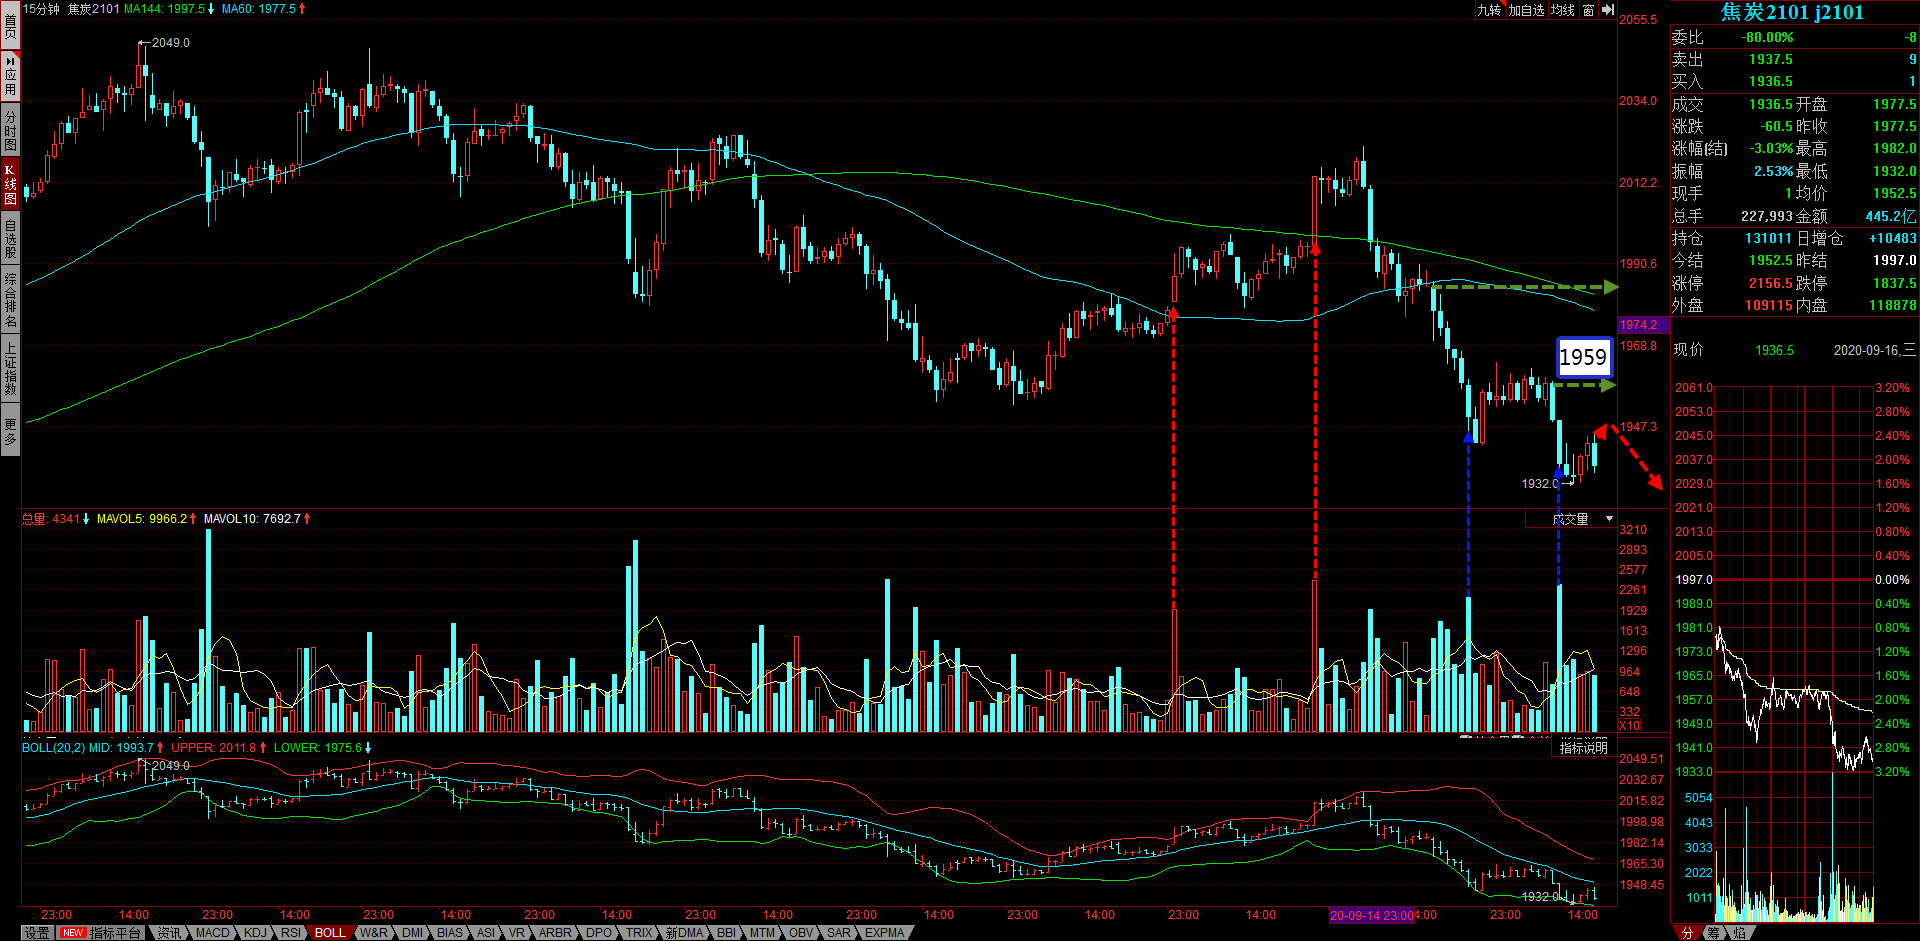Select the DMI indicator tab

point(412,933)
